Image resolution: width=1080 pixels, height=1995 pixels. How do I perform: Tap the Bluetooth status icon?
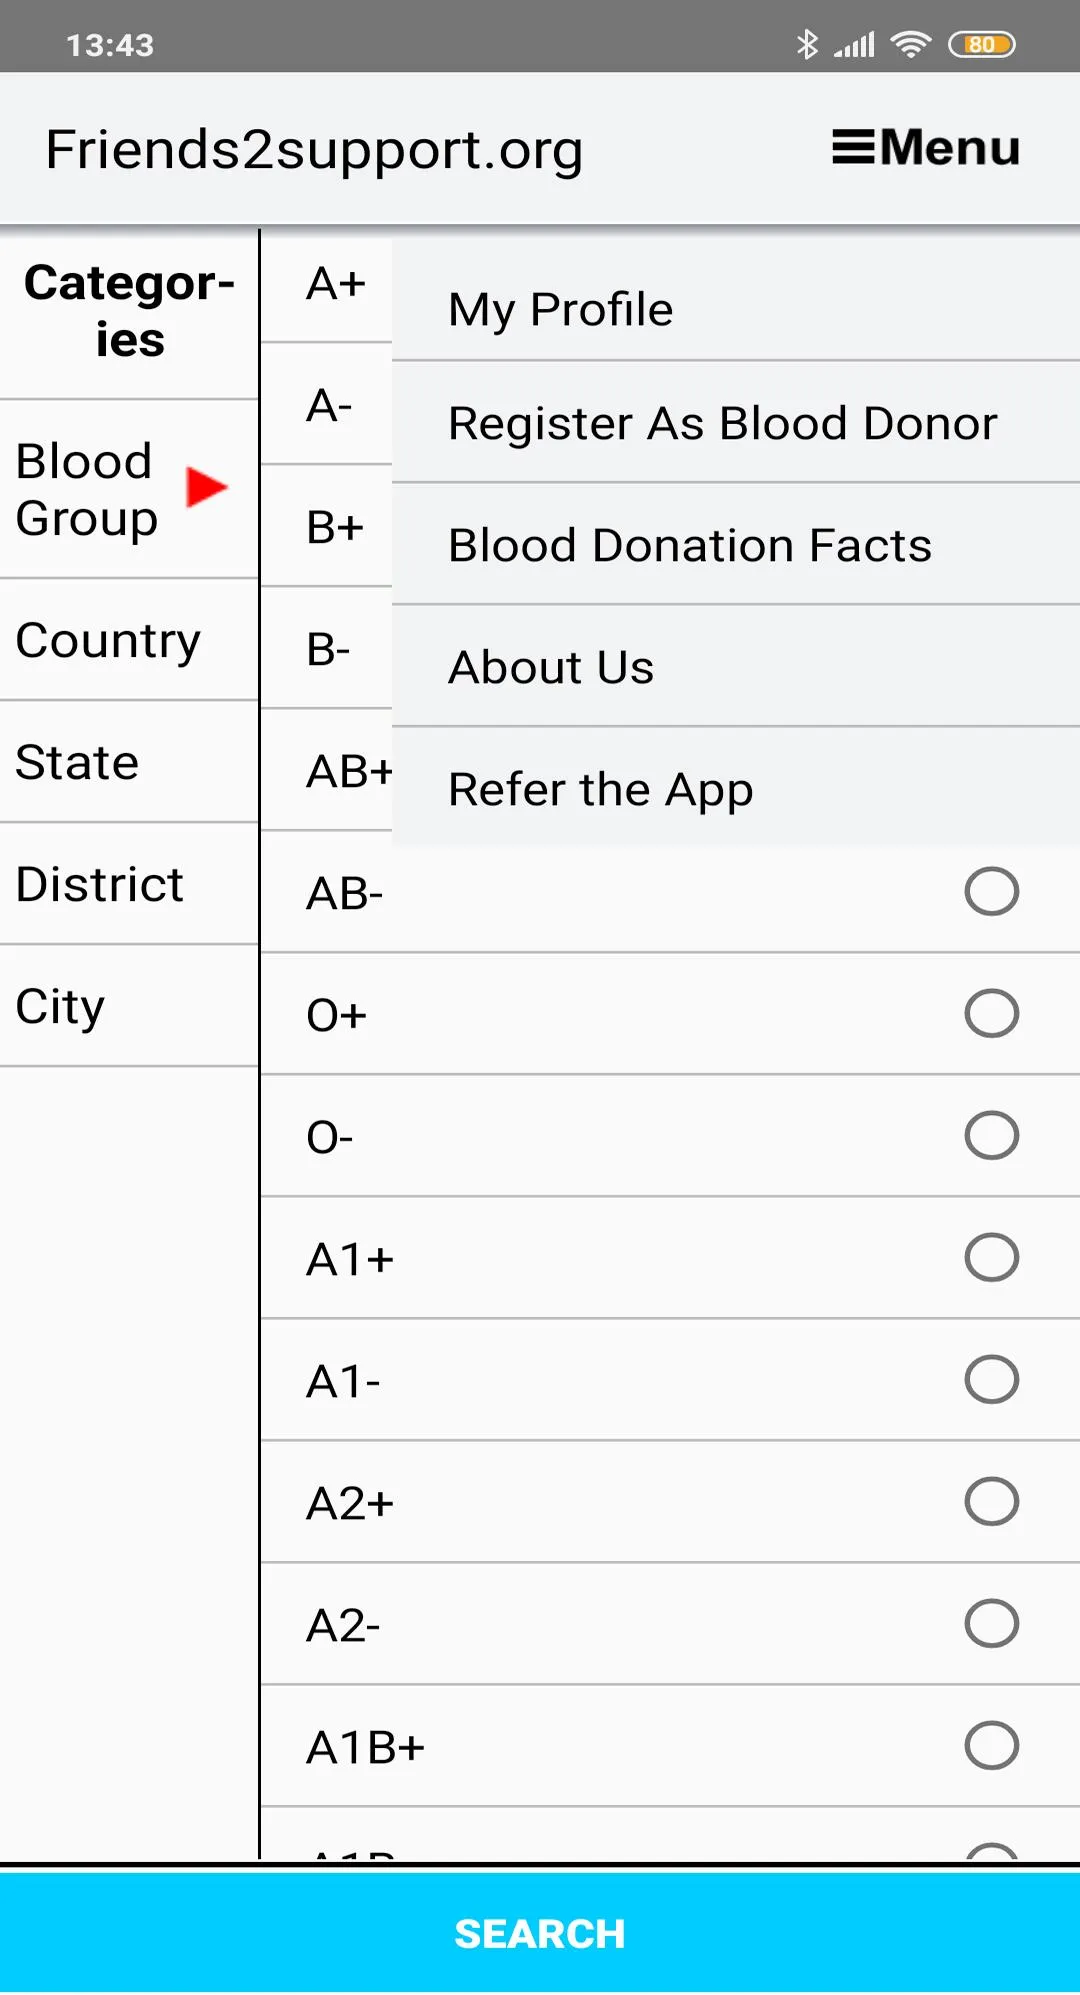pyautogui.click(x=807, y=45)
